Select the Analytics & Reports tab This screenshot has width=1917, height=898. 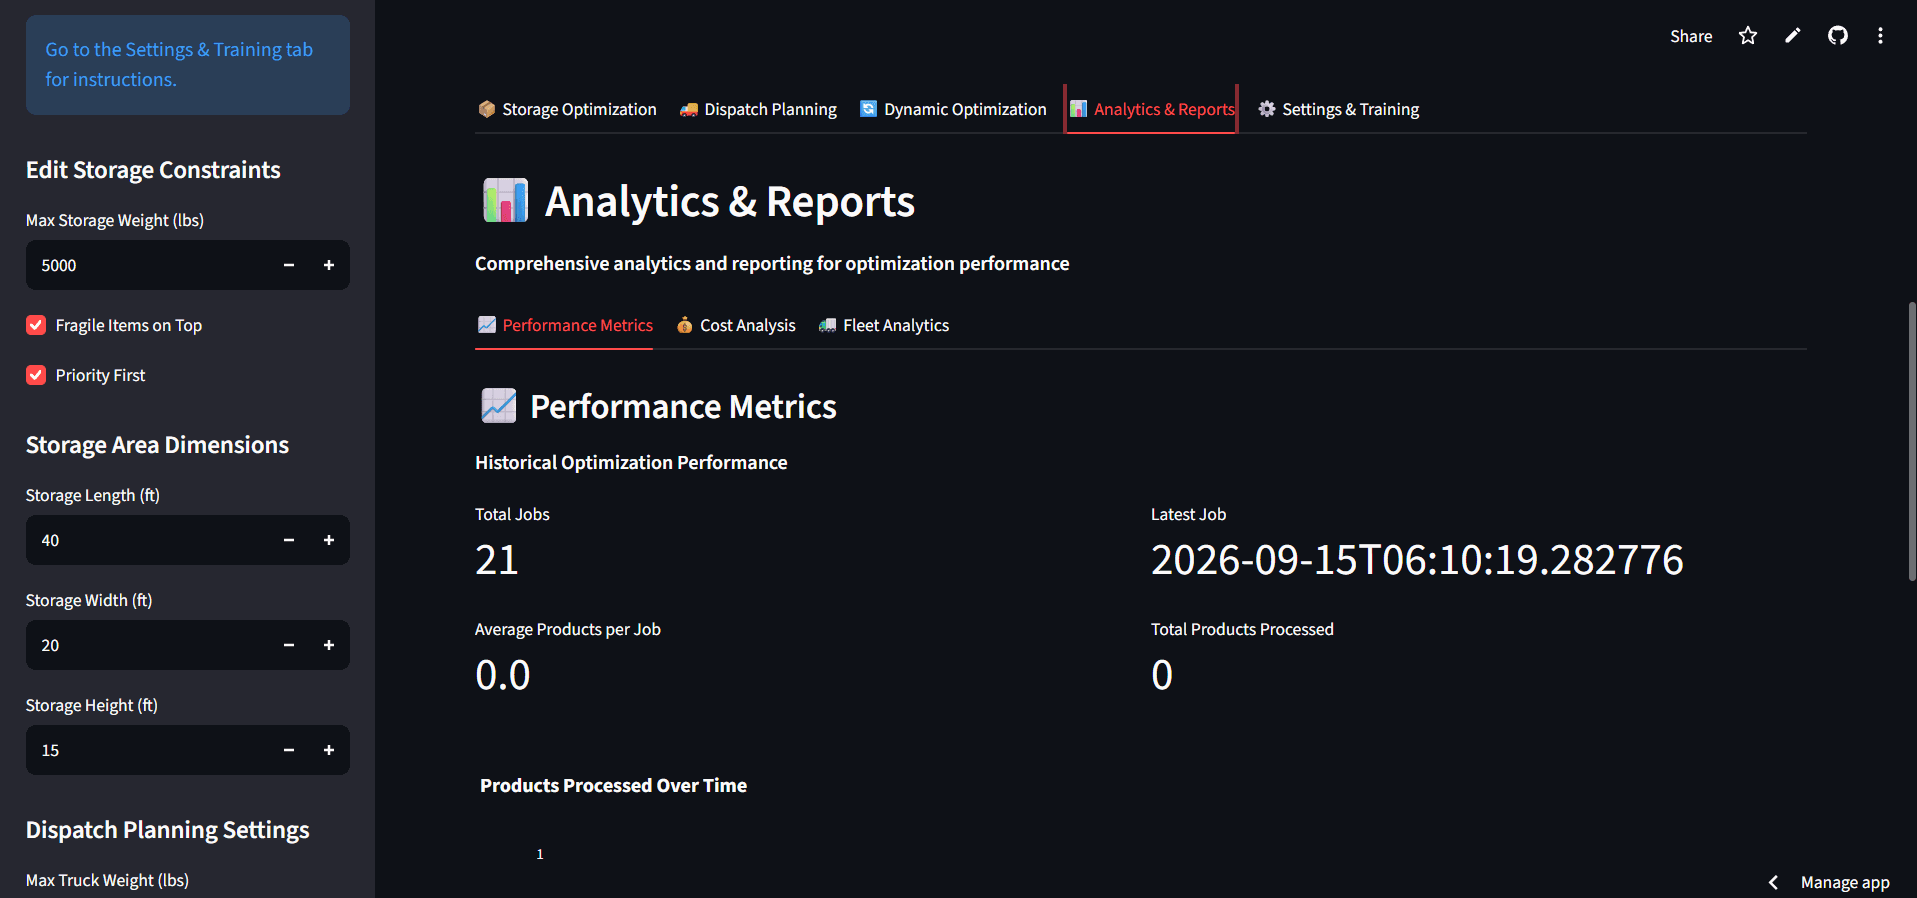[1152, 109]
